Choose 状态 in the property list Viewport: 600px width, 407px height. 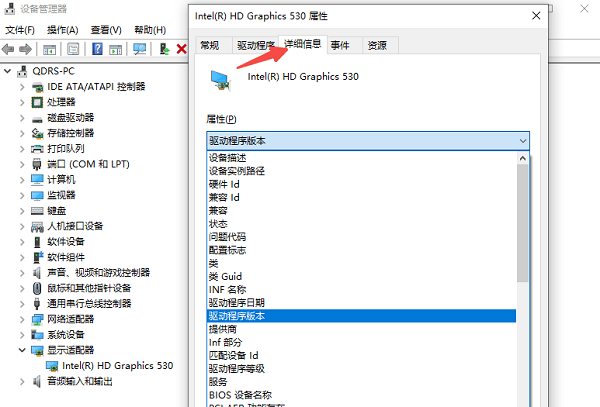tap(361, 224)
